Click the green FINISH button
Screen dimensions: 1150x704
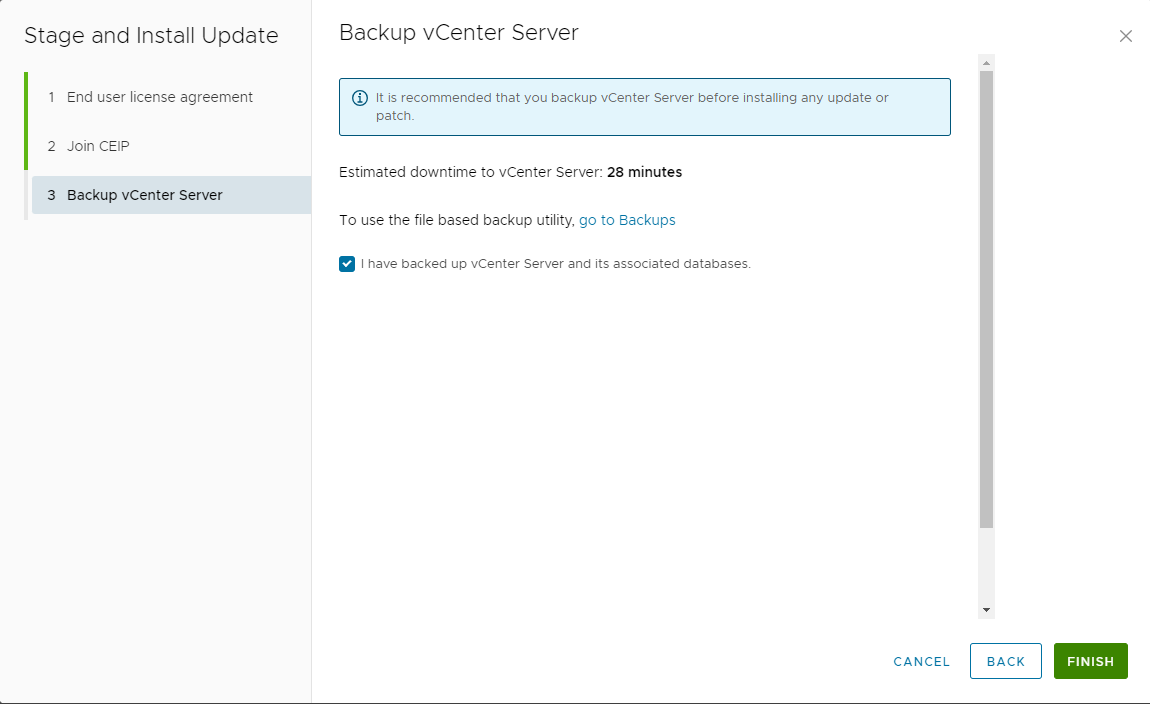coord(1090,661)
